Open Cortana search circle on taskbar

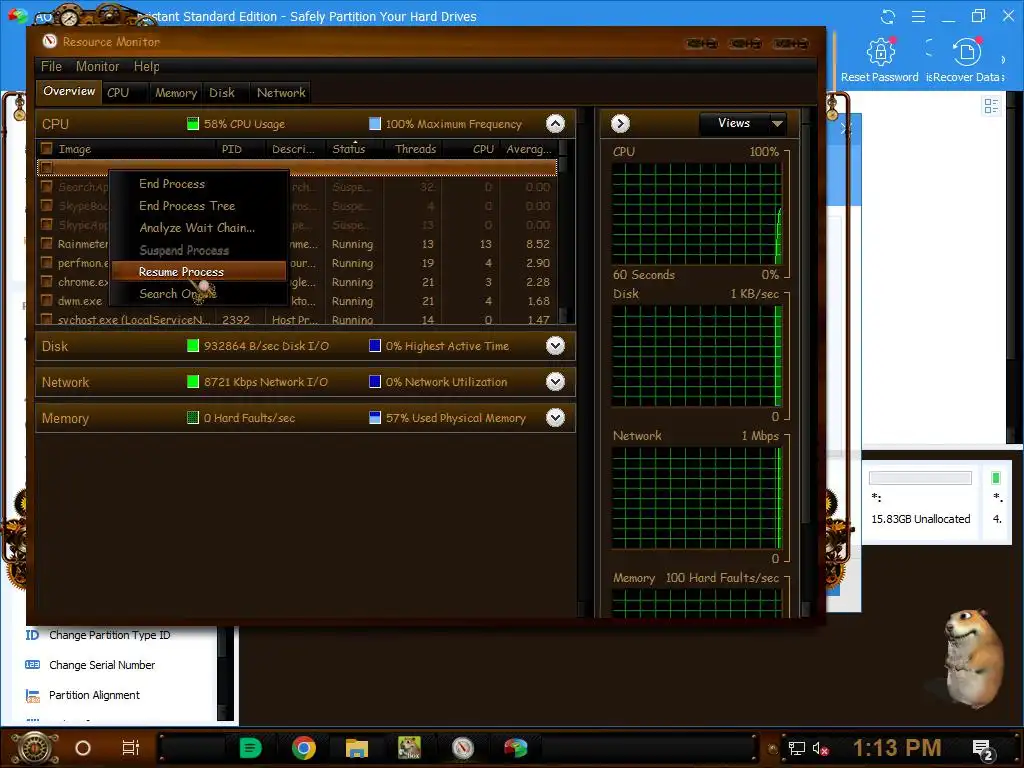click(x=83, y=748)
